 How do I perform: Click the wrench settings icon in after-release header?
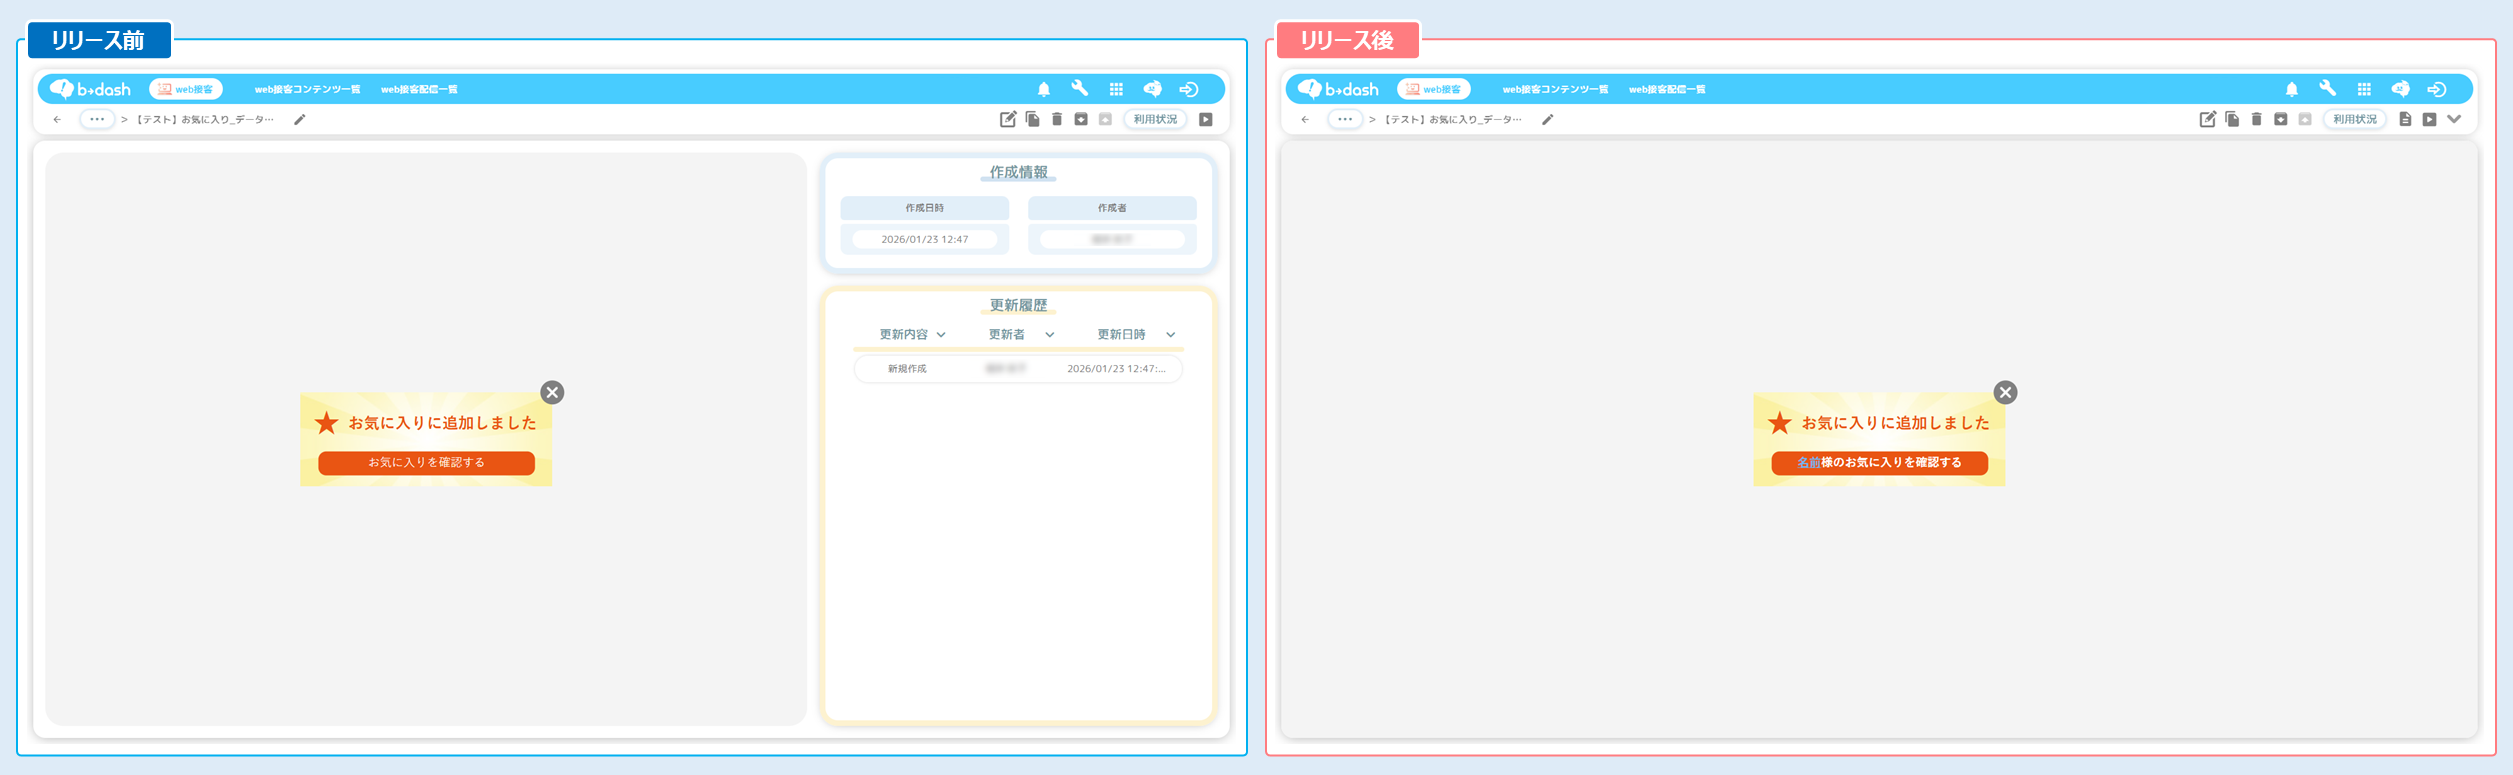click(x=2328, y=89)
